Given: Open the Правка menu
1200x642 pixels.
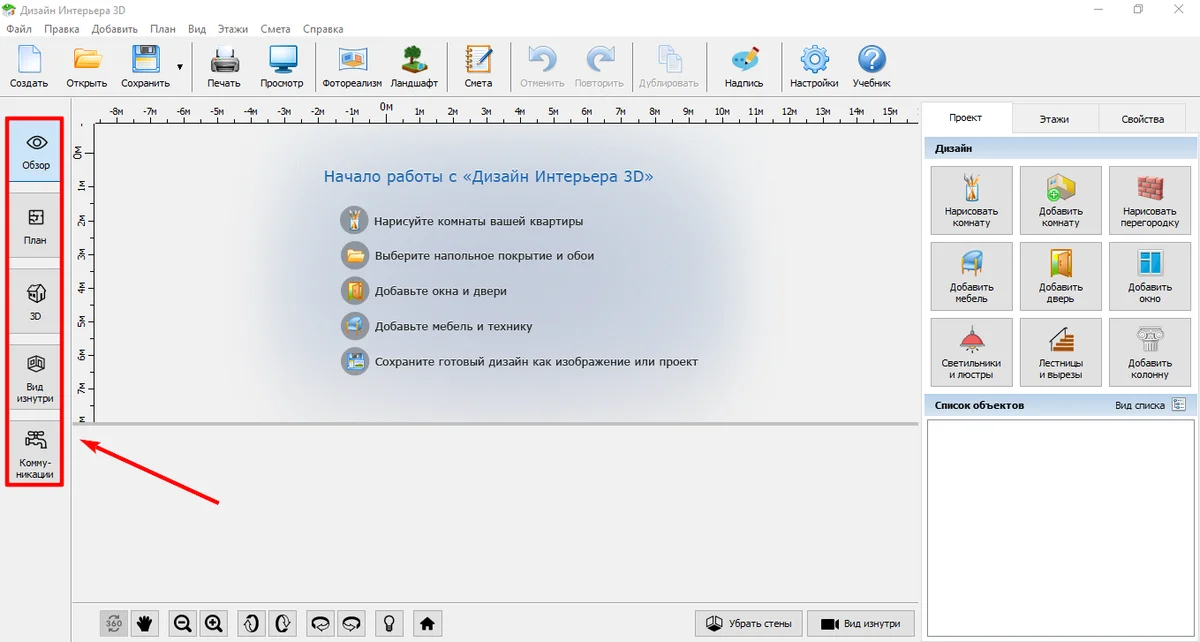Looking at the screenshot, I should [x=62, y=29].
